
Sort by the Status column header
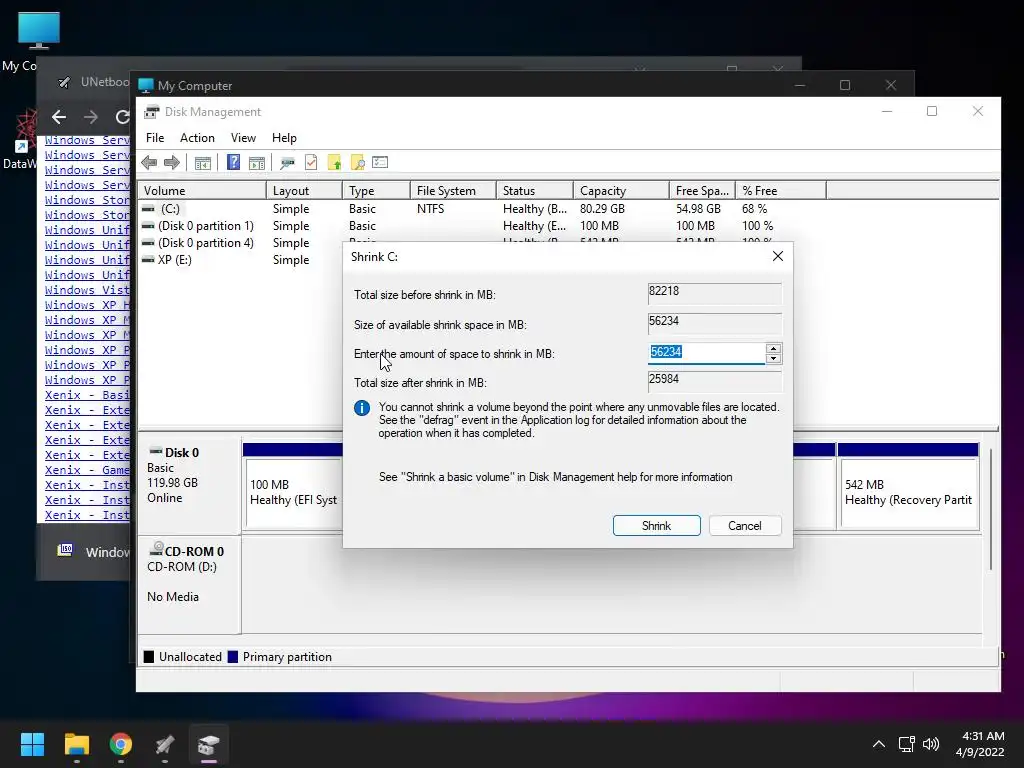click(535, 191)
